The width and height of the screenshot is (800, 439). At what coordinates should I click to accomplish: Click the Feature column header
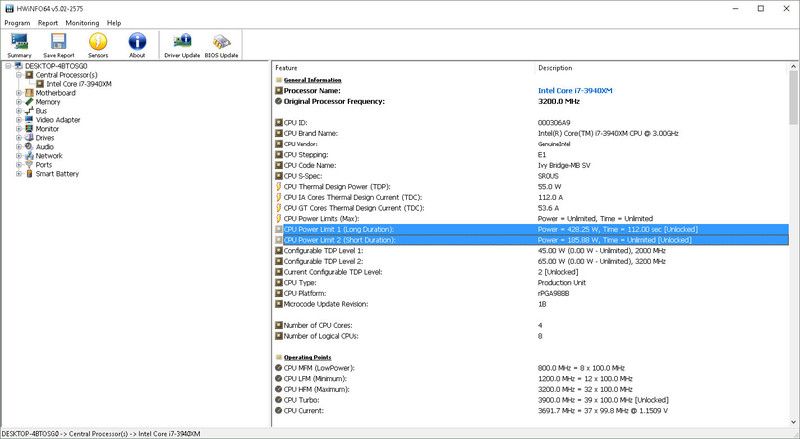click(286, 68)
